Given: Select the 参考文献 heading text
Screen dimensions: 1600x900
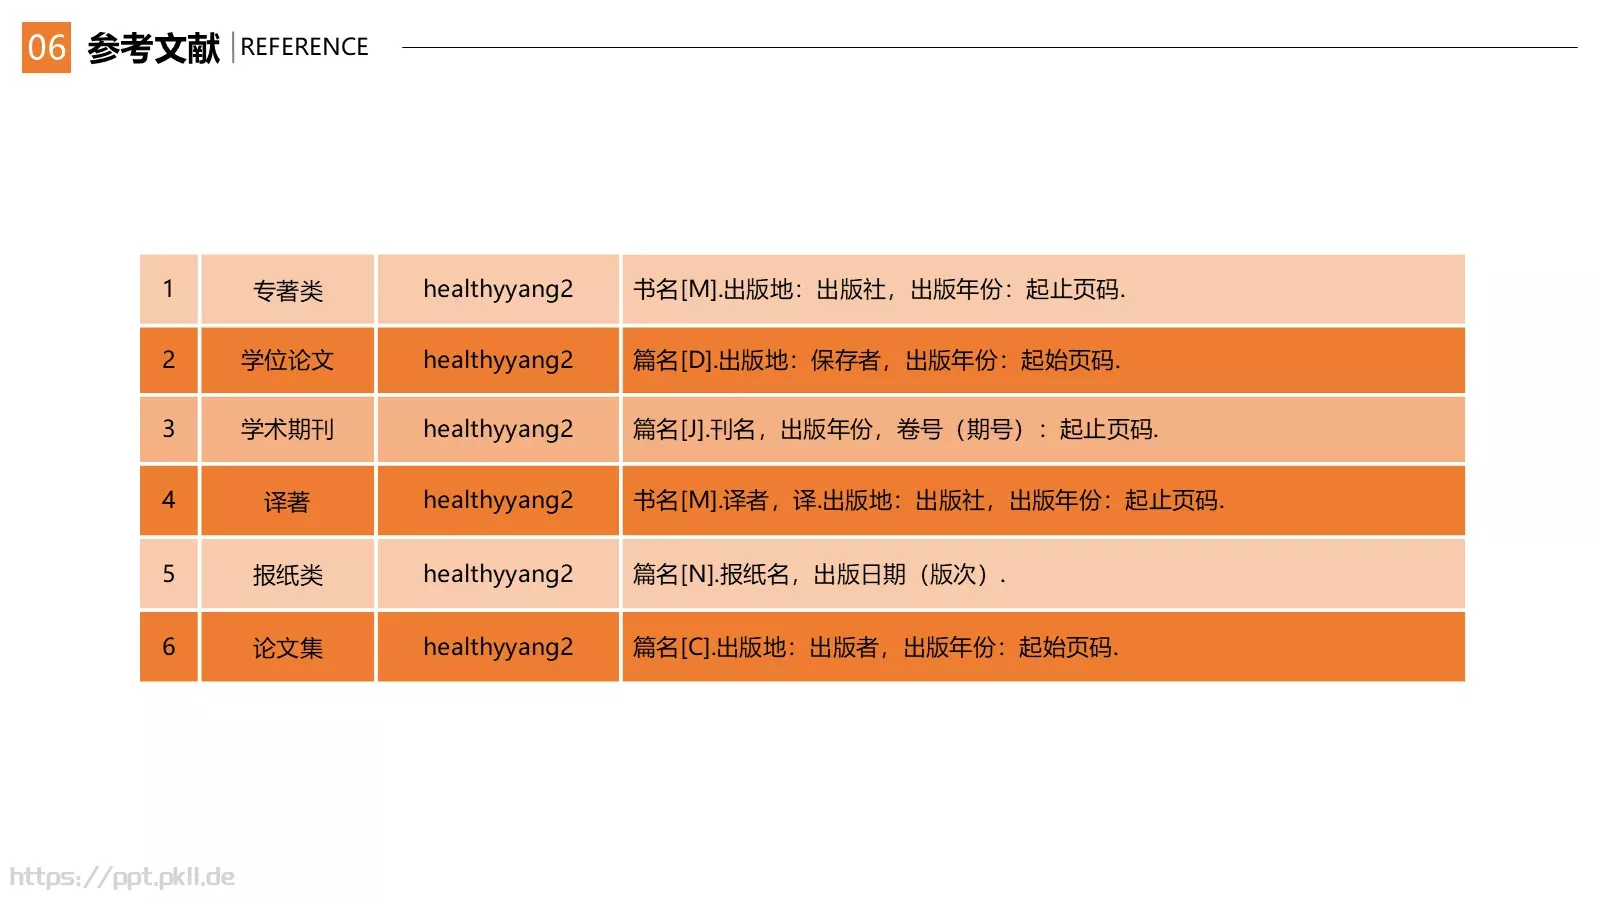Looking at the screenshot, I should pyautogui.click(x=153, y=48).
